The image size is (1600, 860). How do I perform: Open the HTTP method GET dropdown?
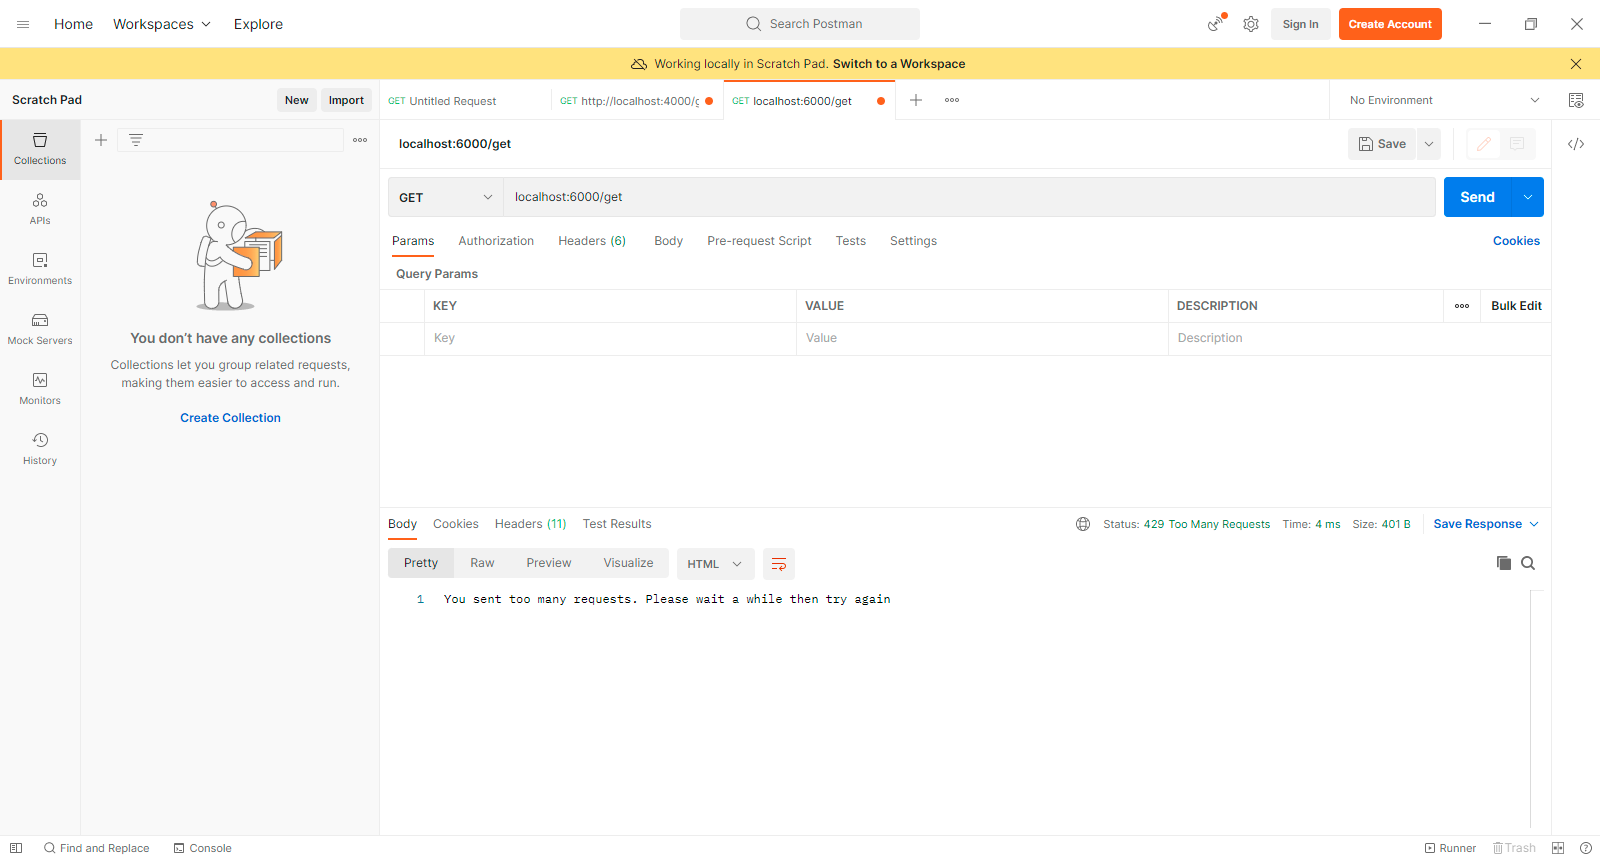point(445,197)
